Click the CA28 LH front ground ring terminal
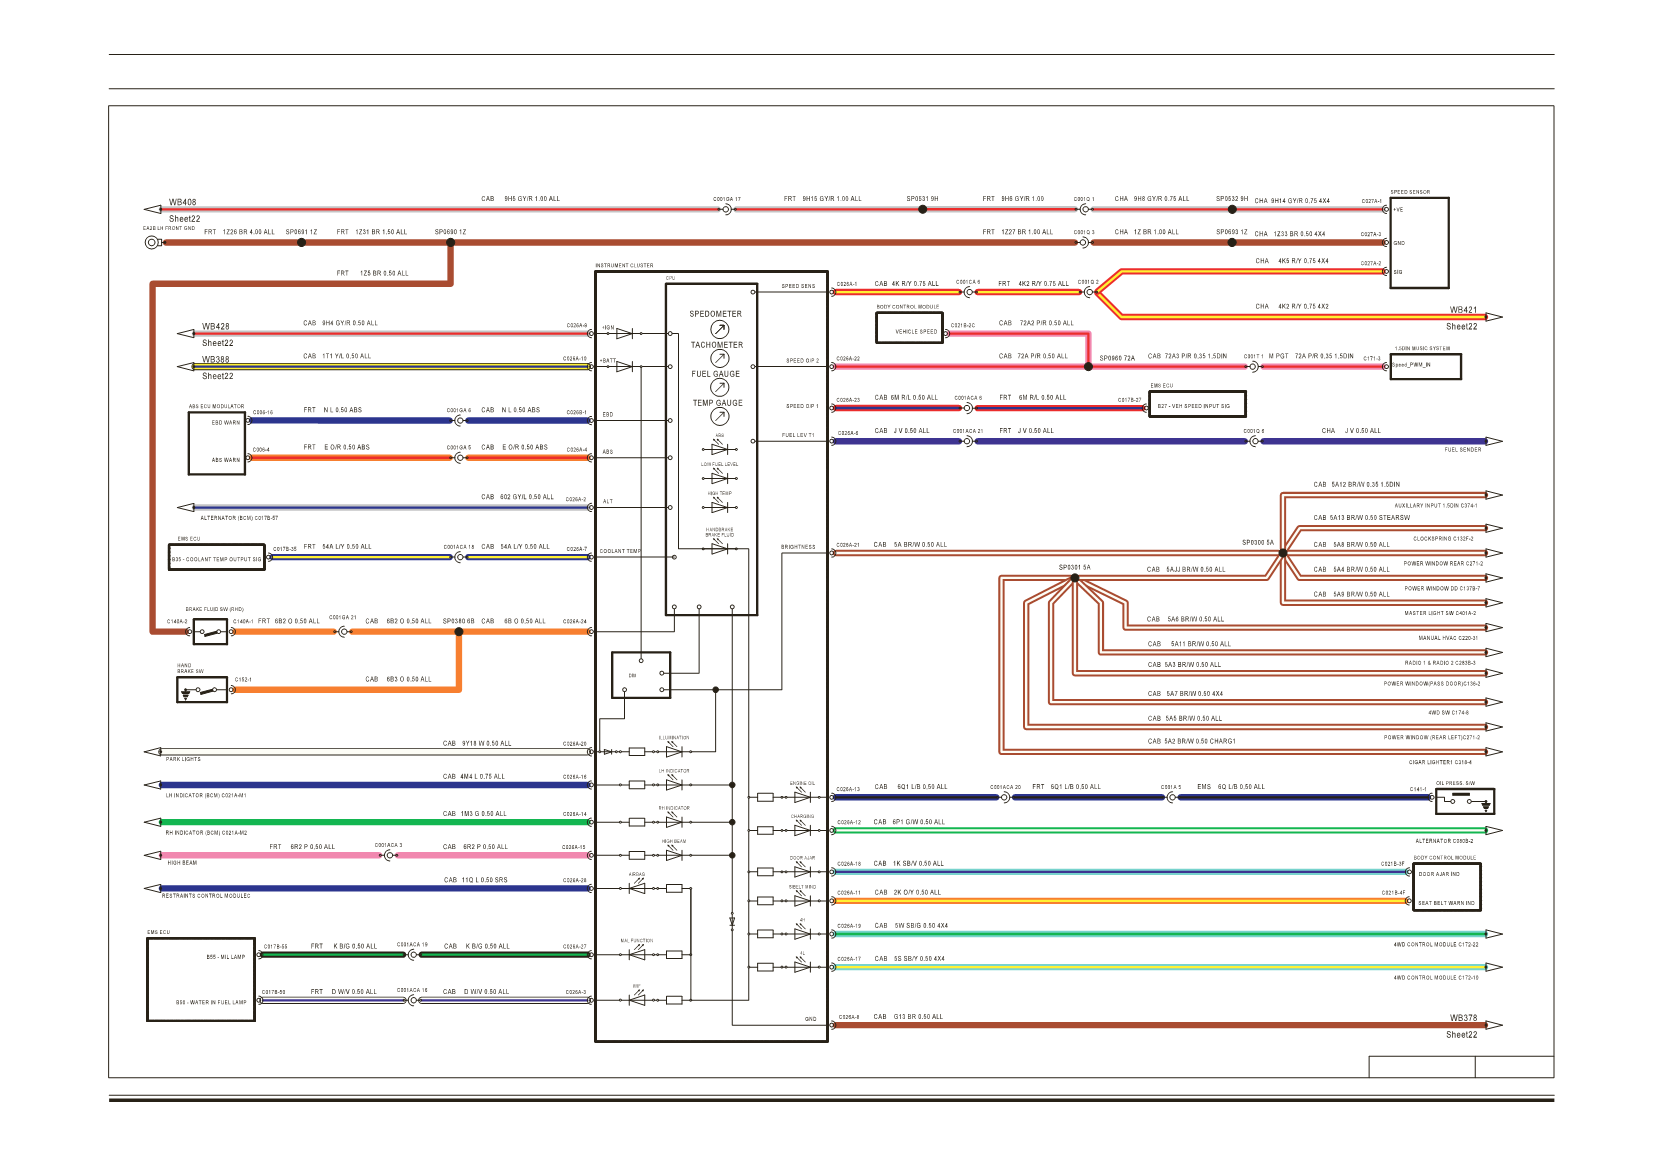The image size is (1663, 1176). click(x=152, y=242)
